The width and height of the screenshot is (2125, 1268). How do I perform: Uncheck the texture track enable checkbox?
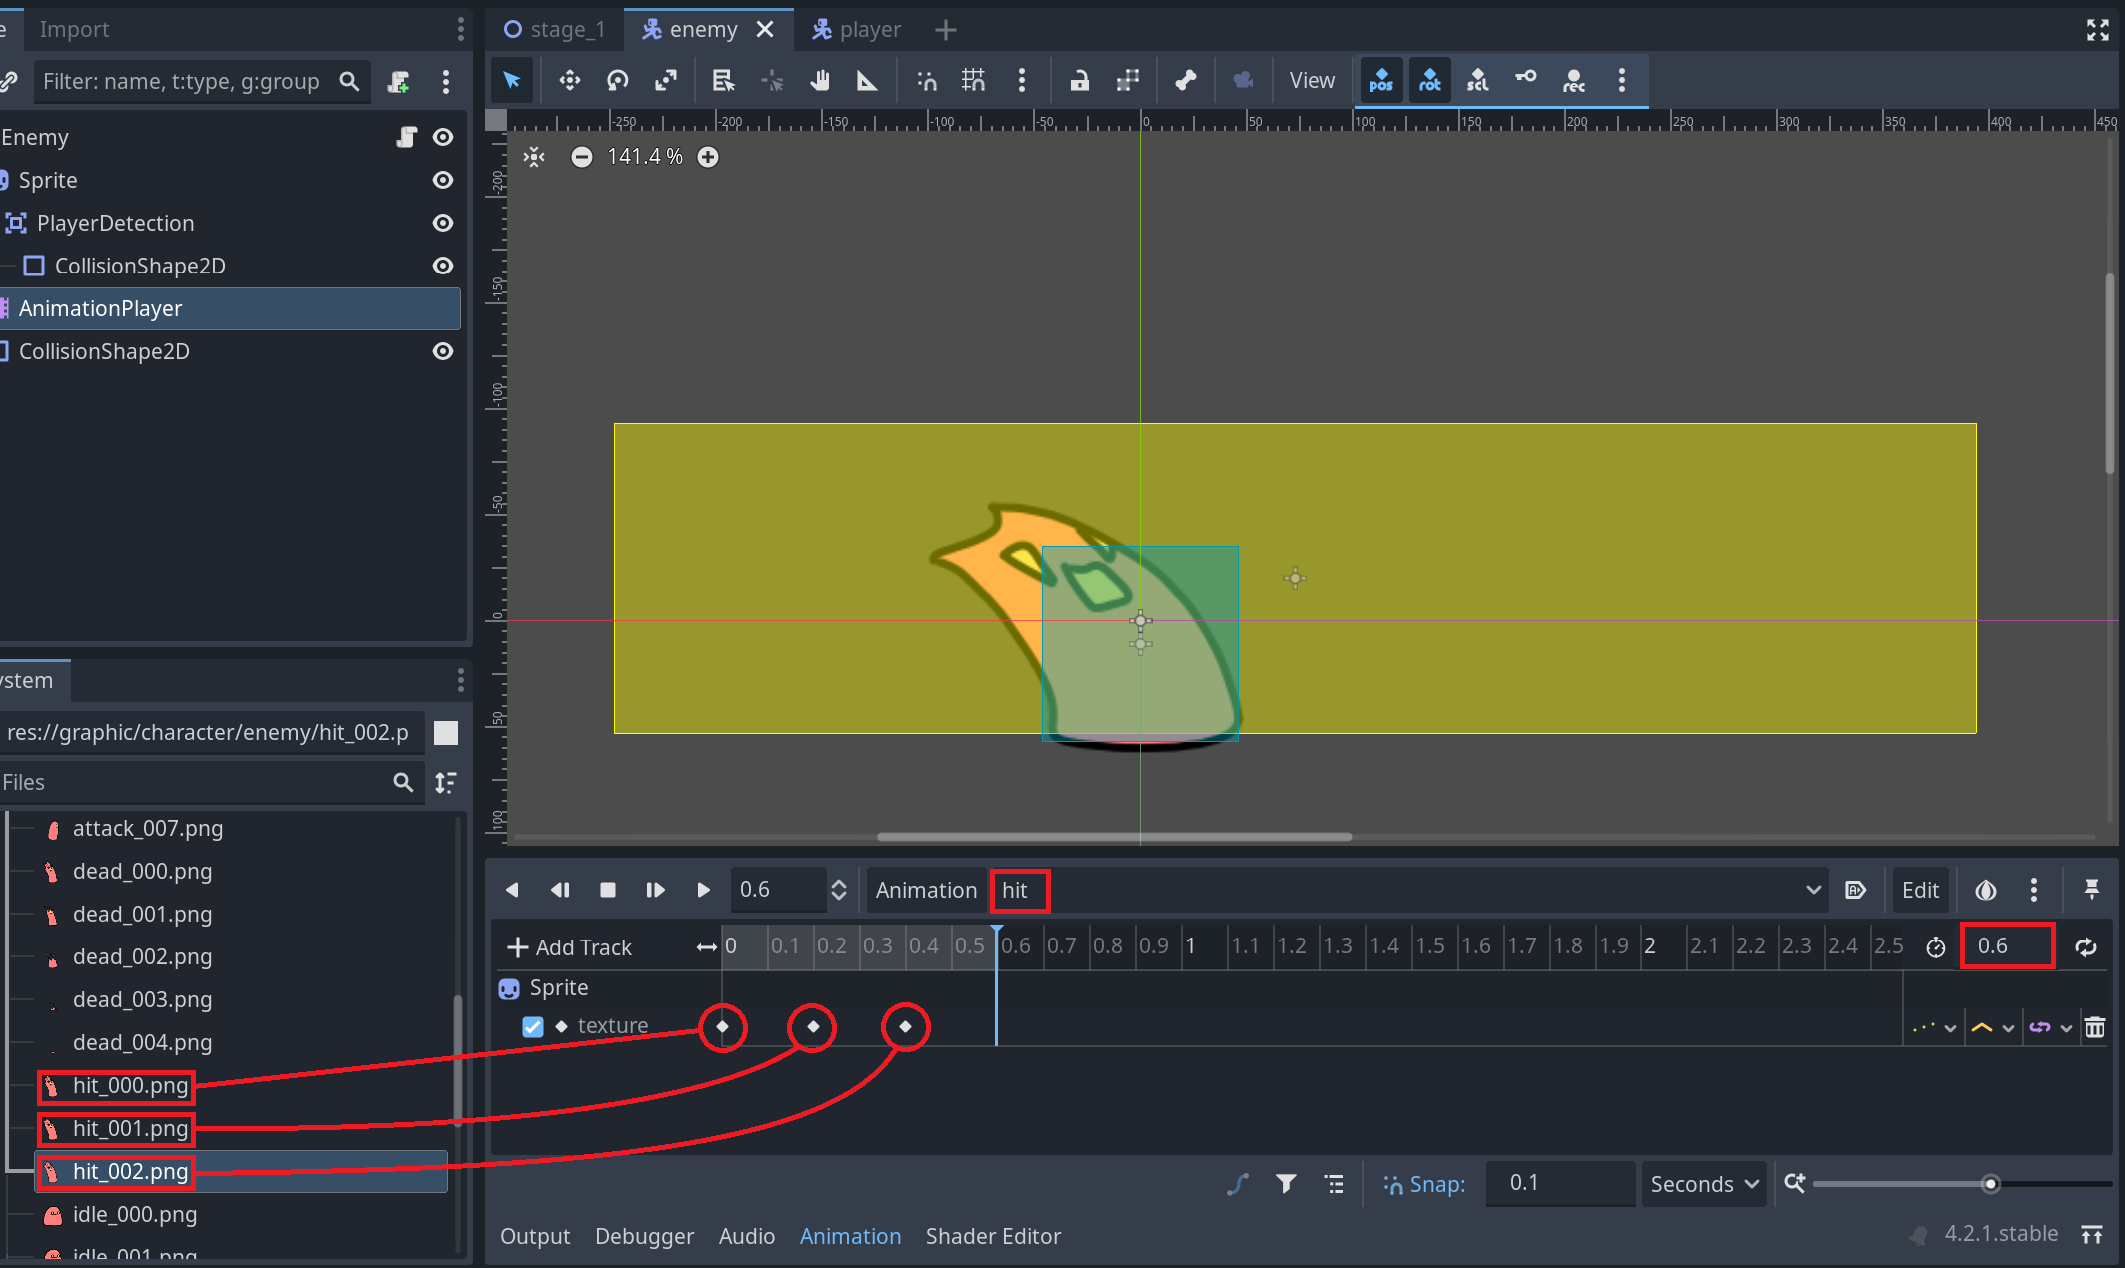point(533,1027)
